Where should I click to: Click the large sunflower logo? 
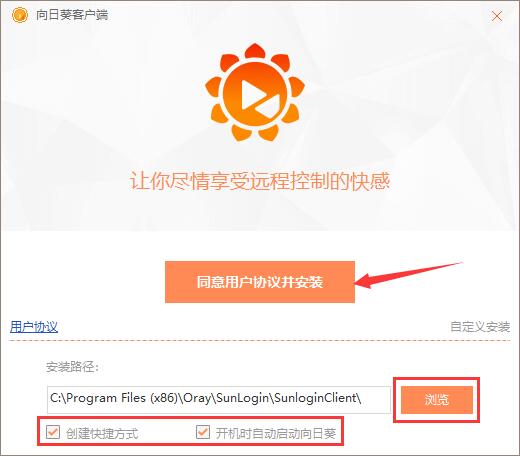(x=255, y=92)
